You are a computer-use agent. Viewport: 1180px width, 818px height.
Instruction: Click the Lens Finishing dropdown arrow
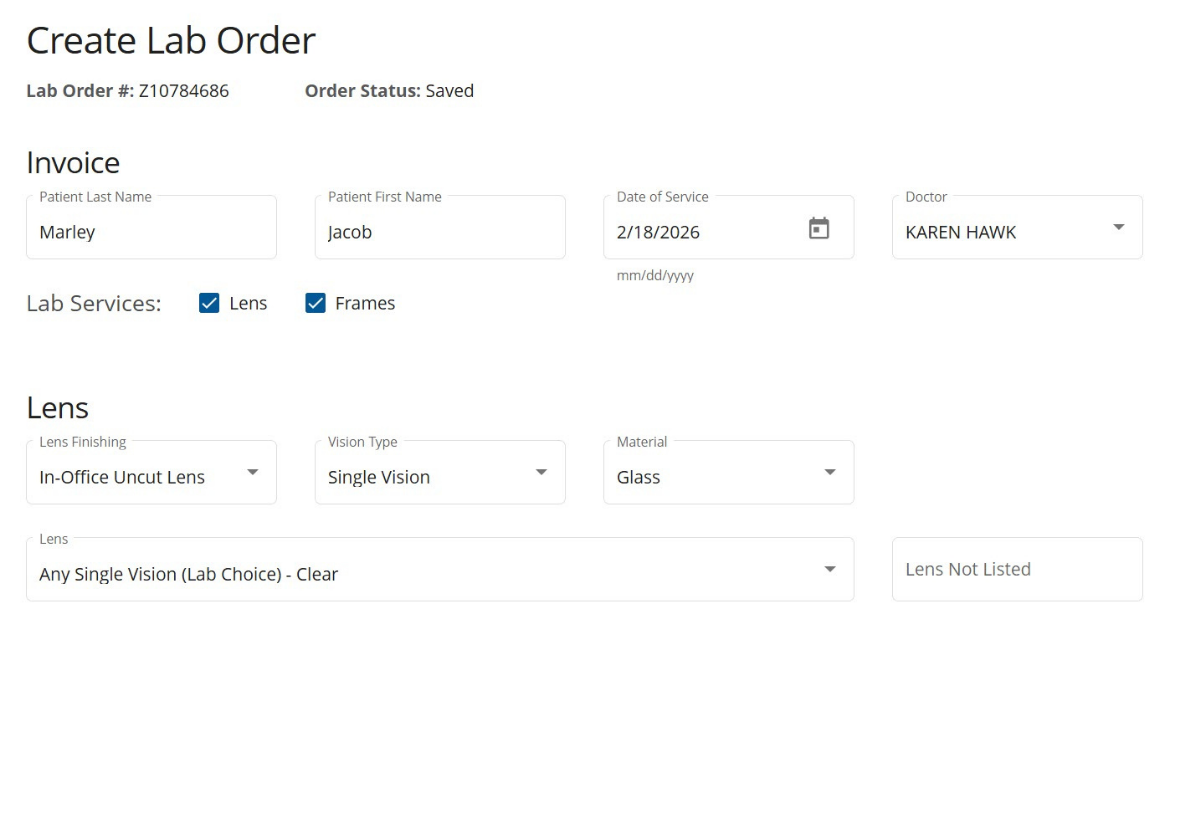[x=252, y=472]
